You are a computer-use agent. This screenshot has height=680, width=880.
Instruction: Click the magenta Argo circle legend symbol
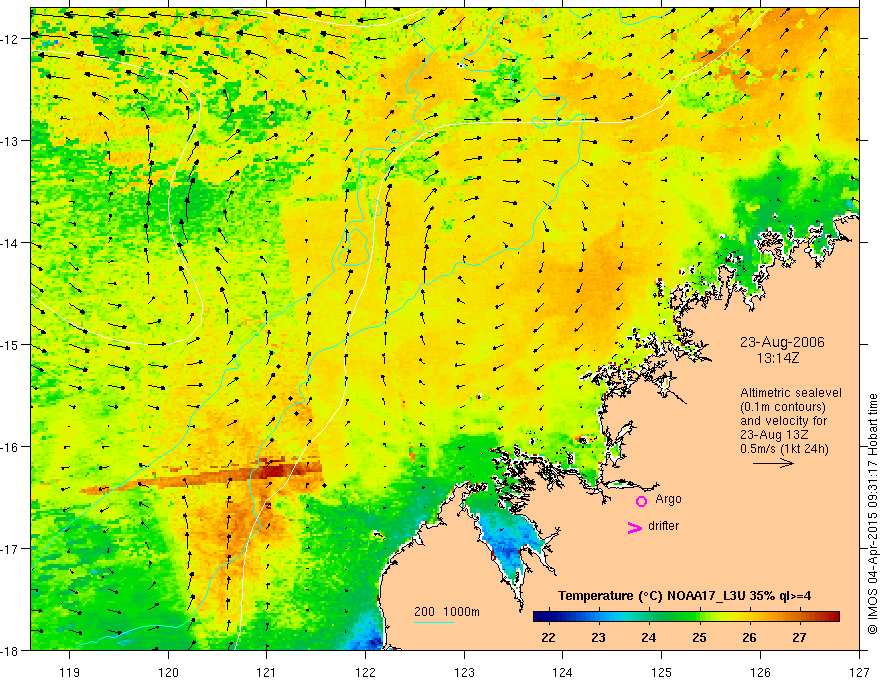coord(641,501)
